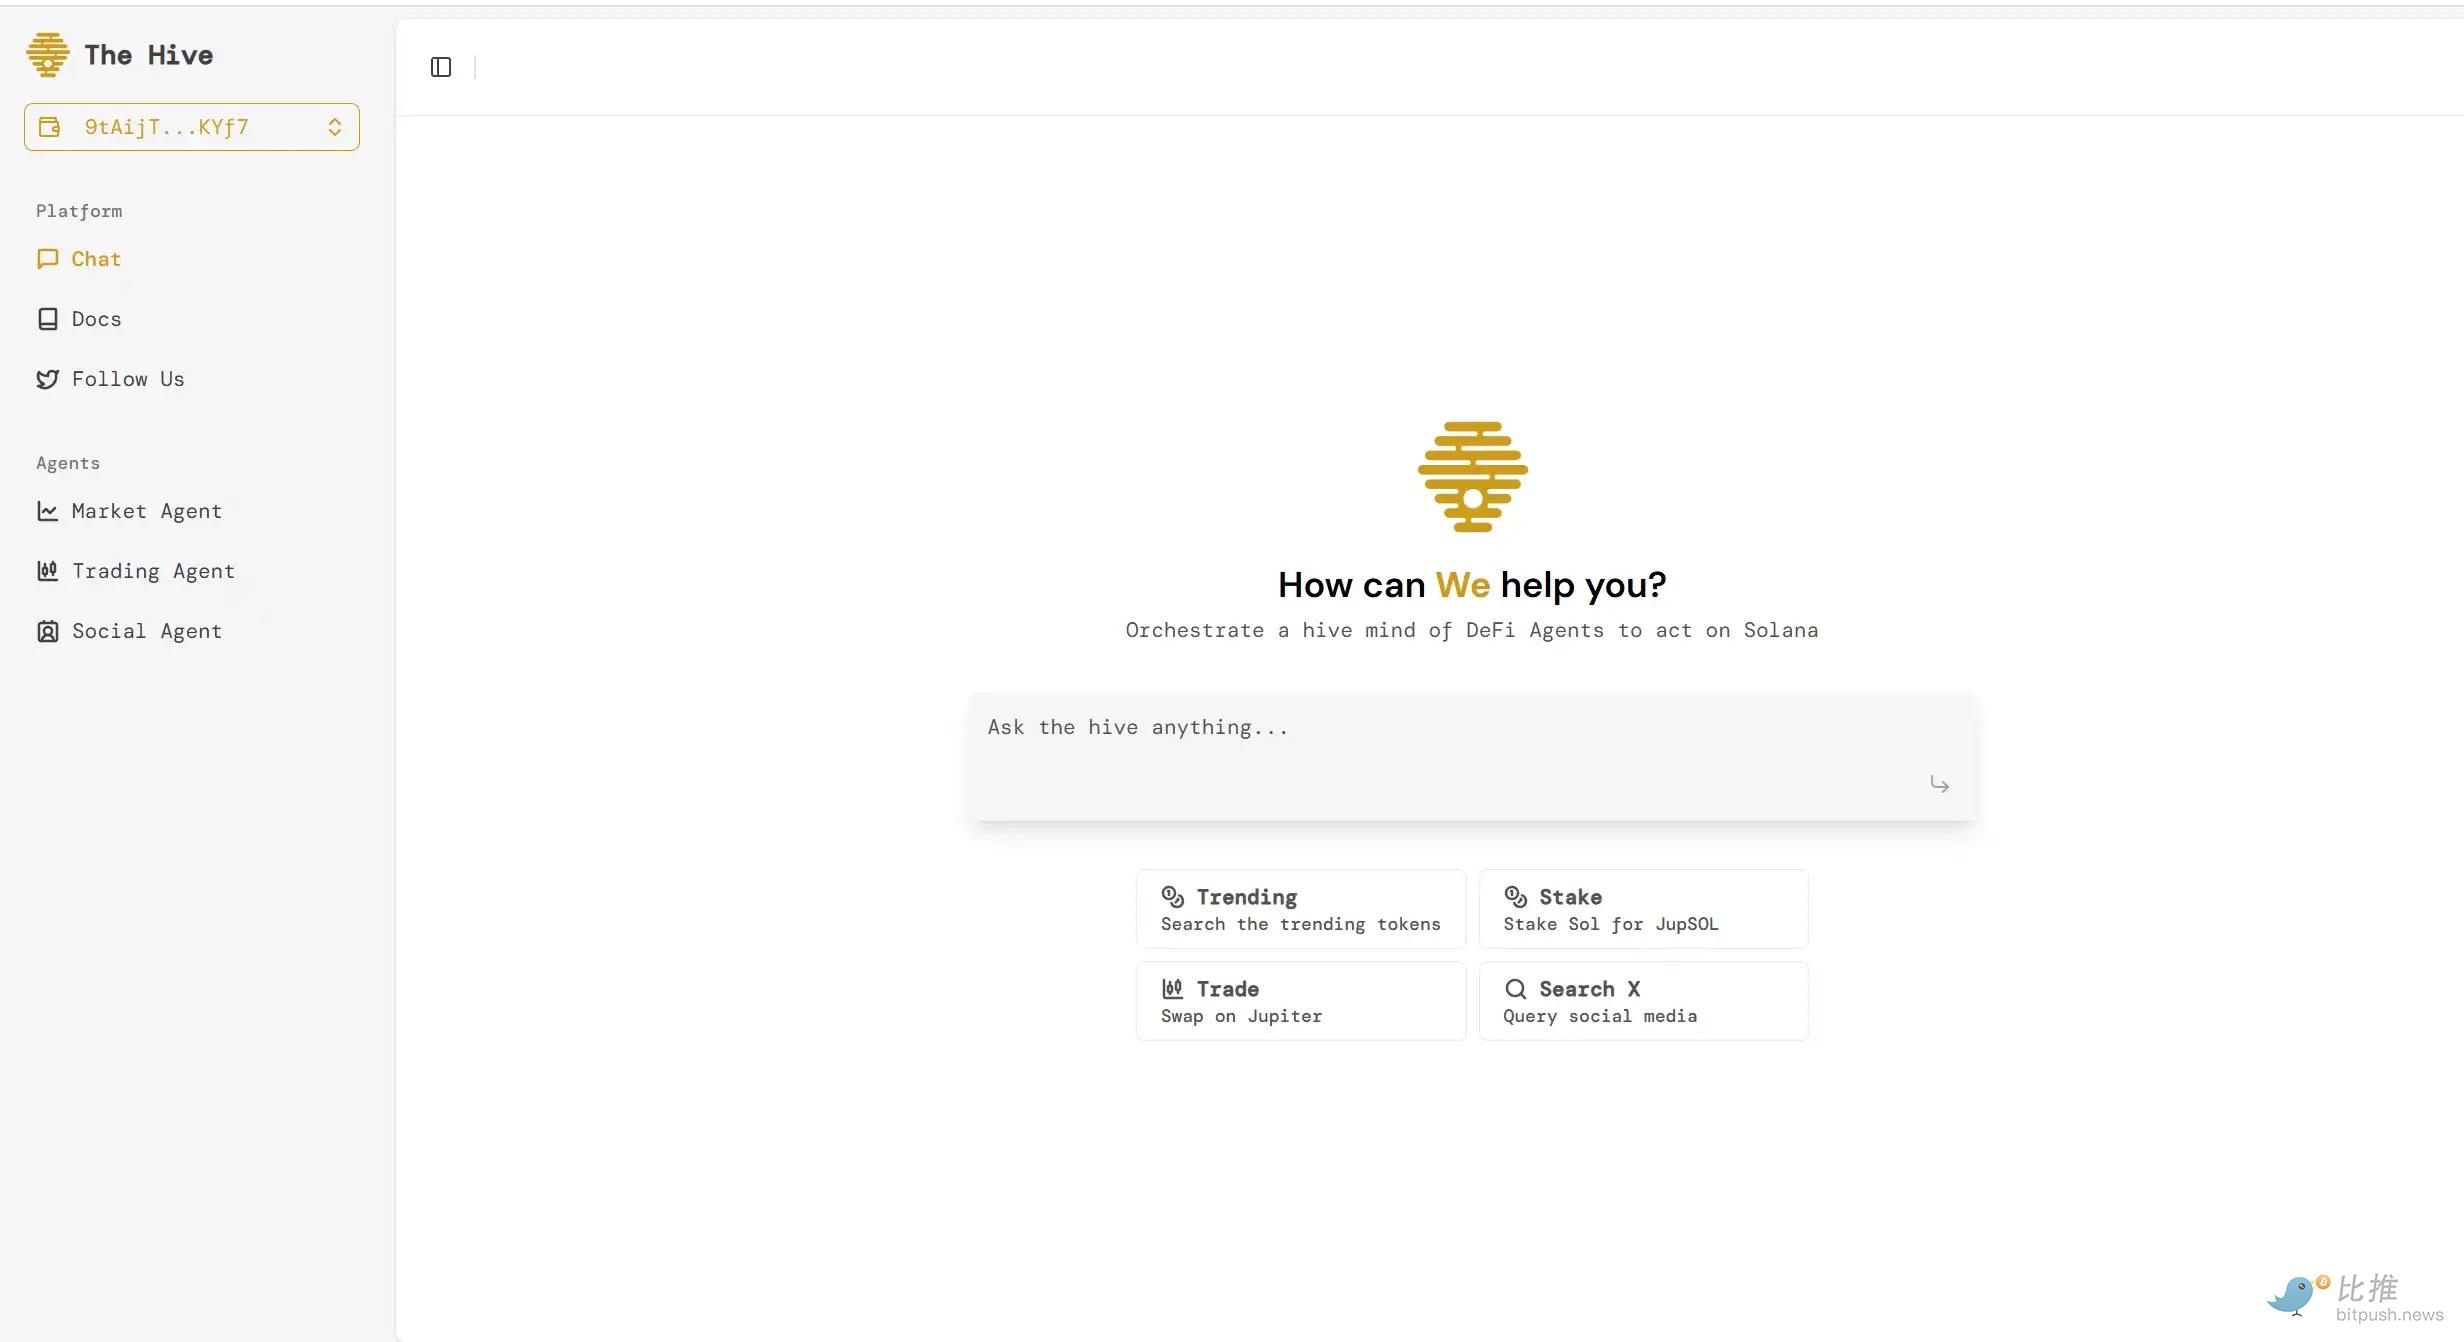
Task: Choose Trending search trending tokens card
Action: pos(1300,909)
